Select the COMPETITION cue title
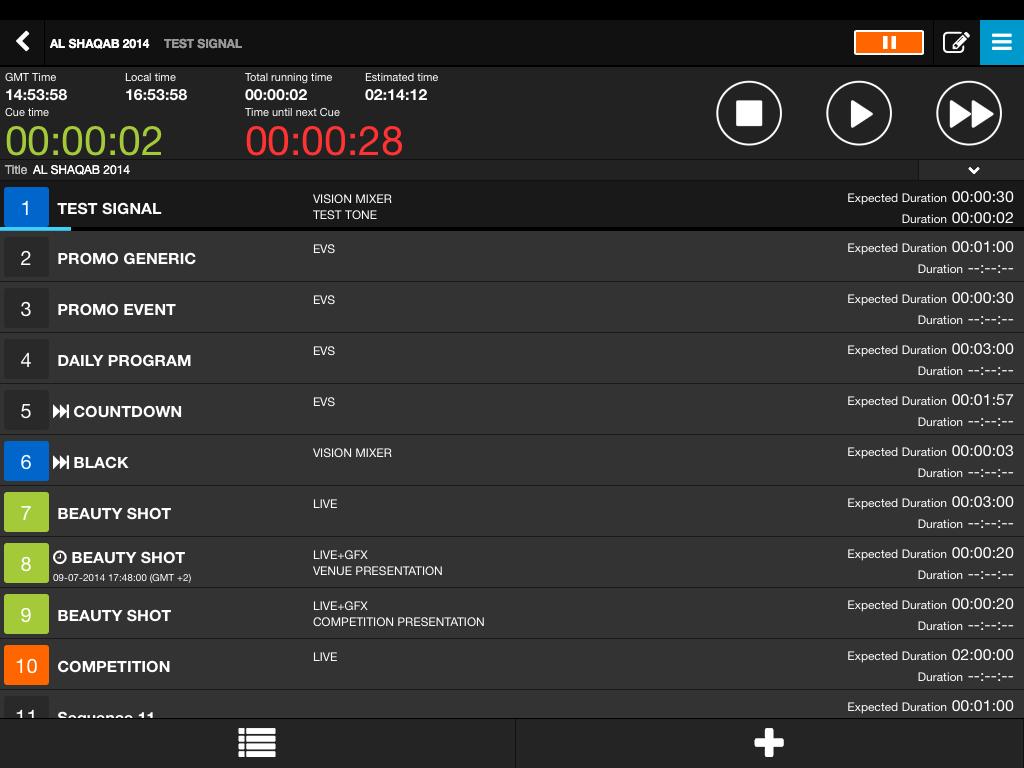Image resolution: width=1024 pixels, height=768 pixels. pos(114,666)
